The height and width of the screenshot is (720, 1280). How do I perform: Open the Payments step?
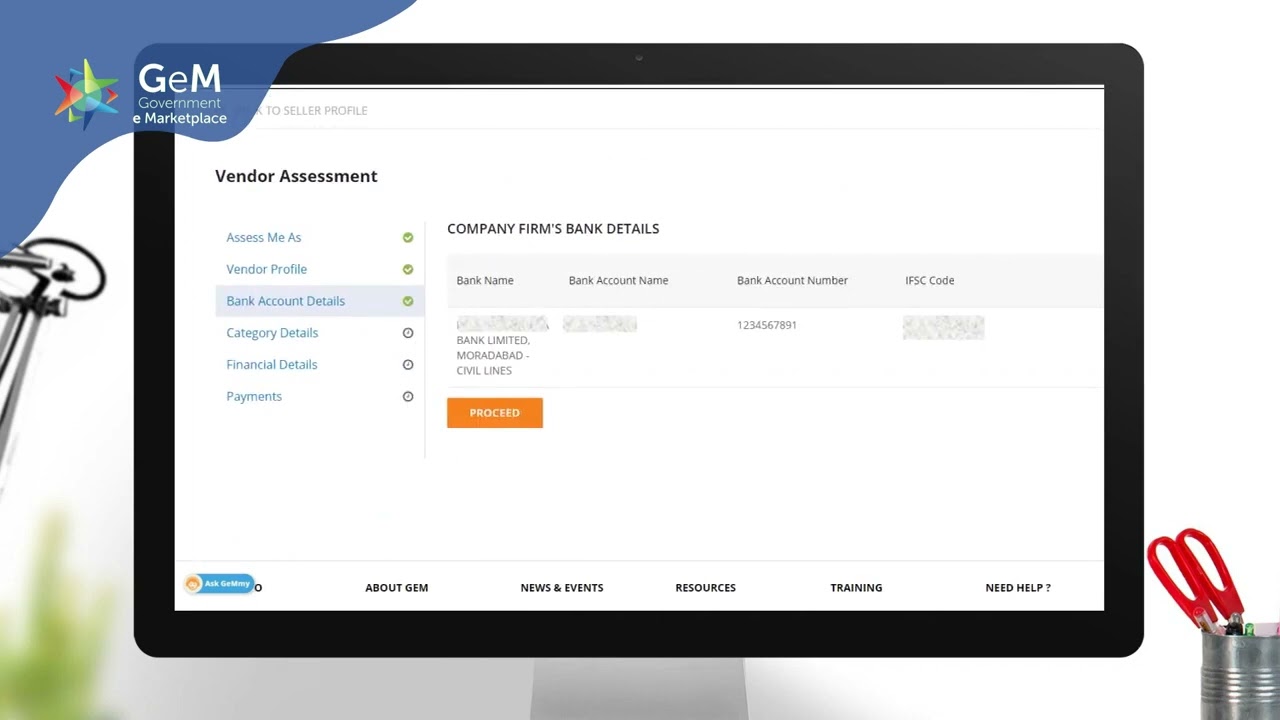coord(254,397)
